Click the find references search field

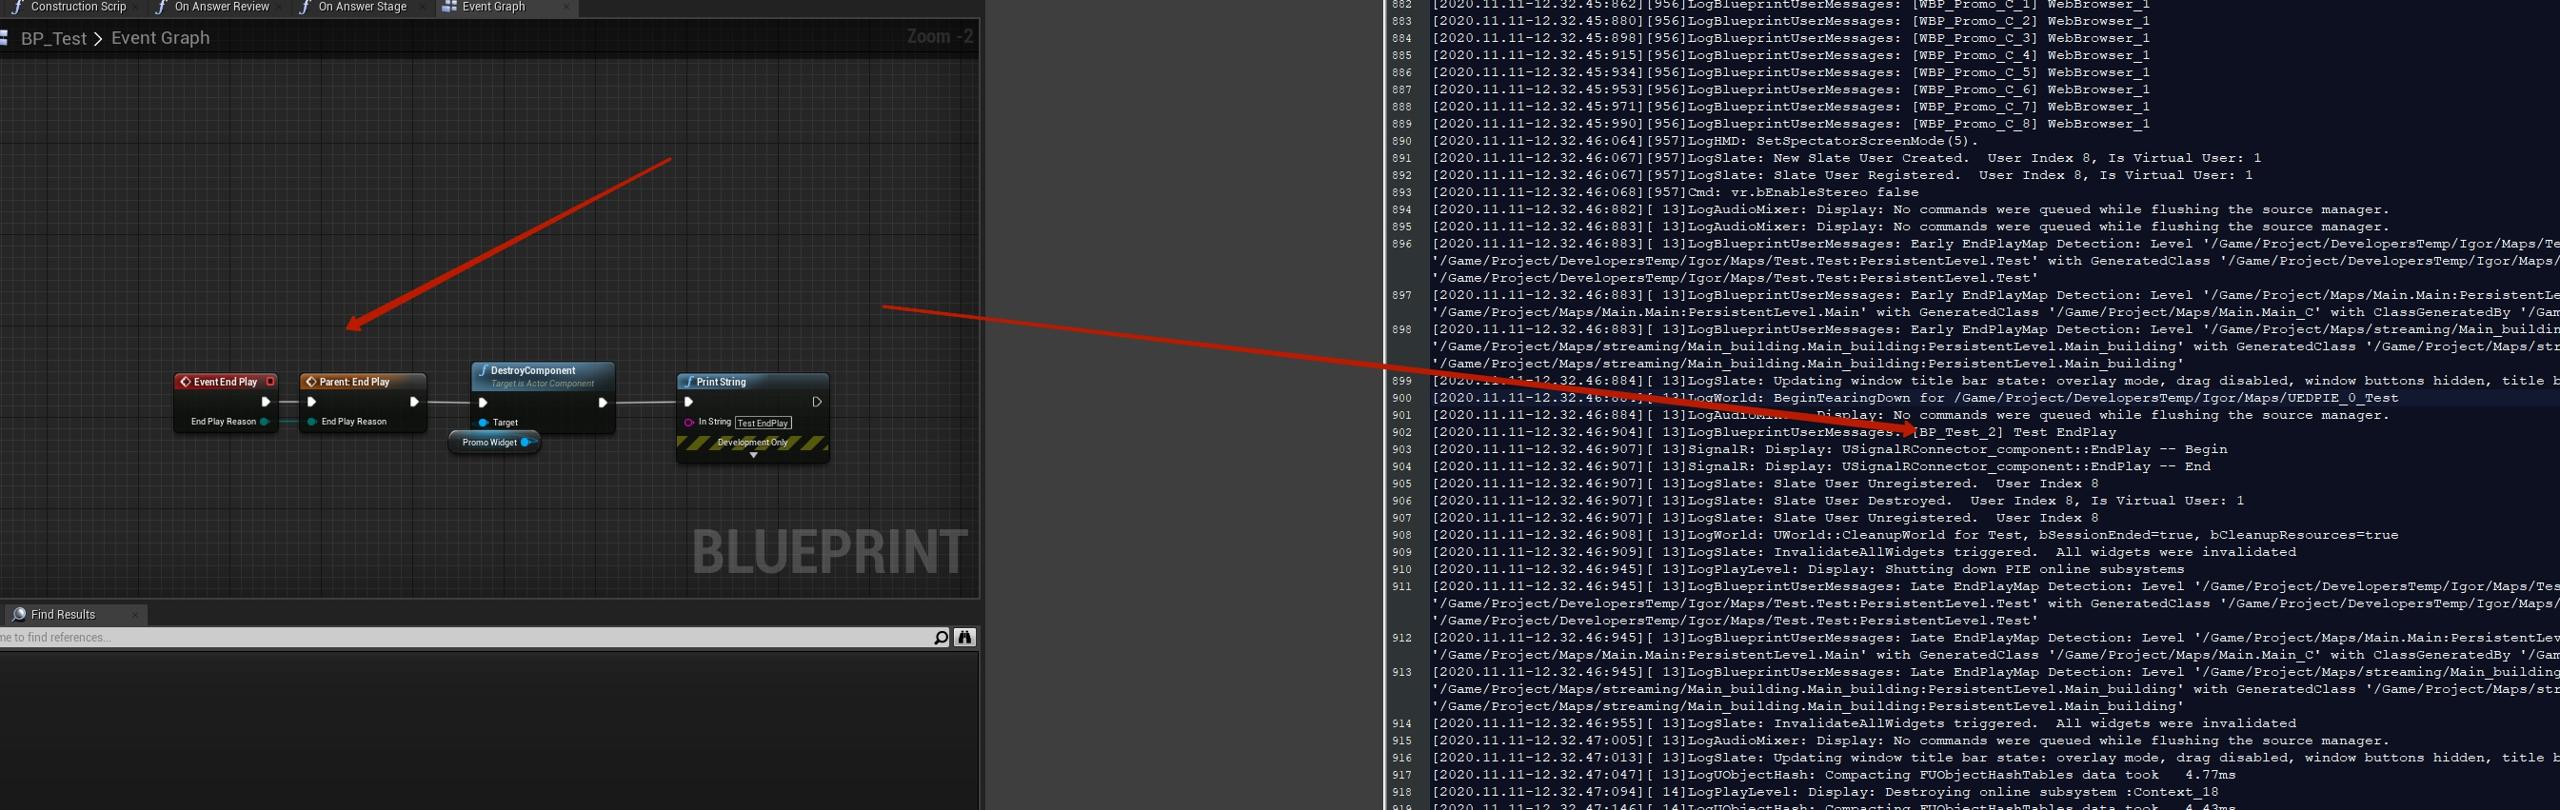coord(460,637)
